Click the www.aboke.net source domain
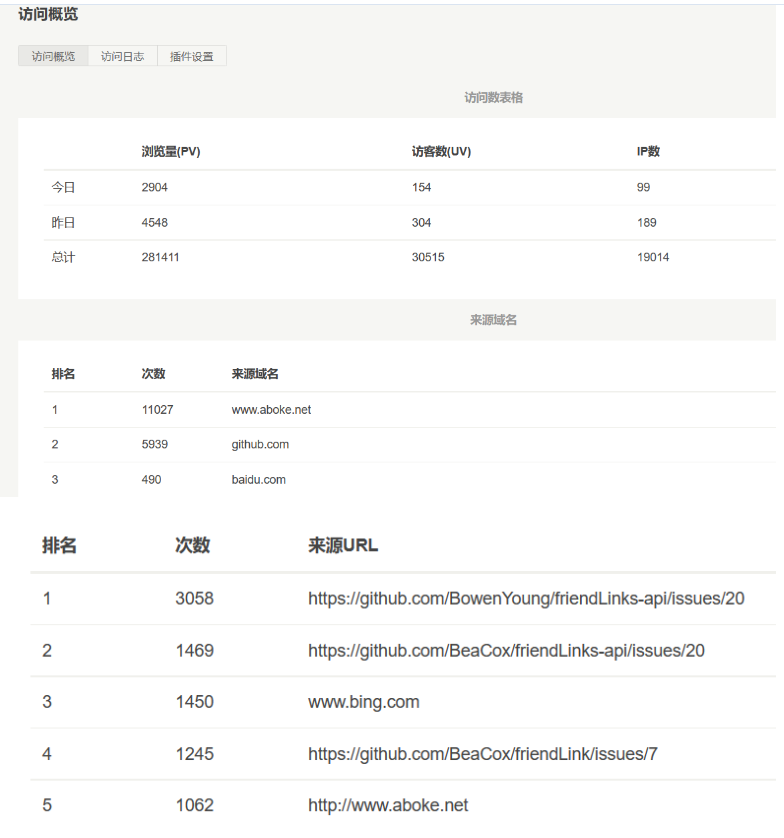 coord(271,410)
